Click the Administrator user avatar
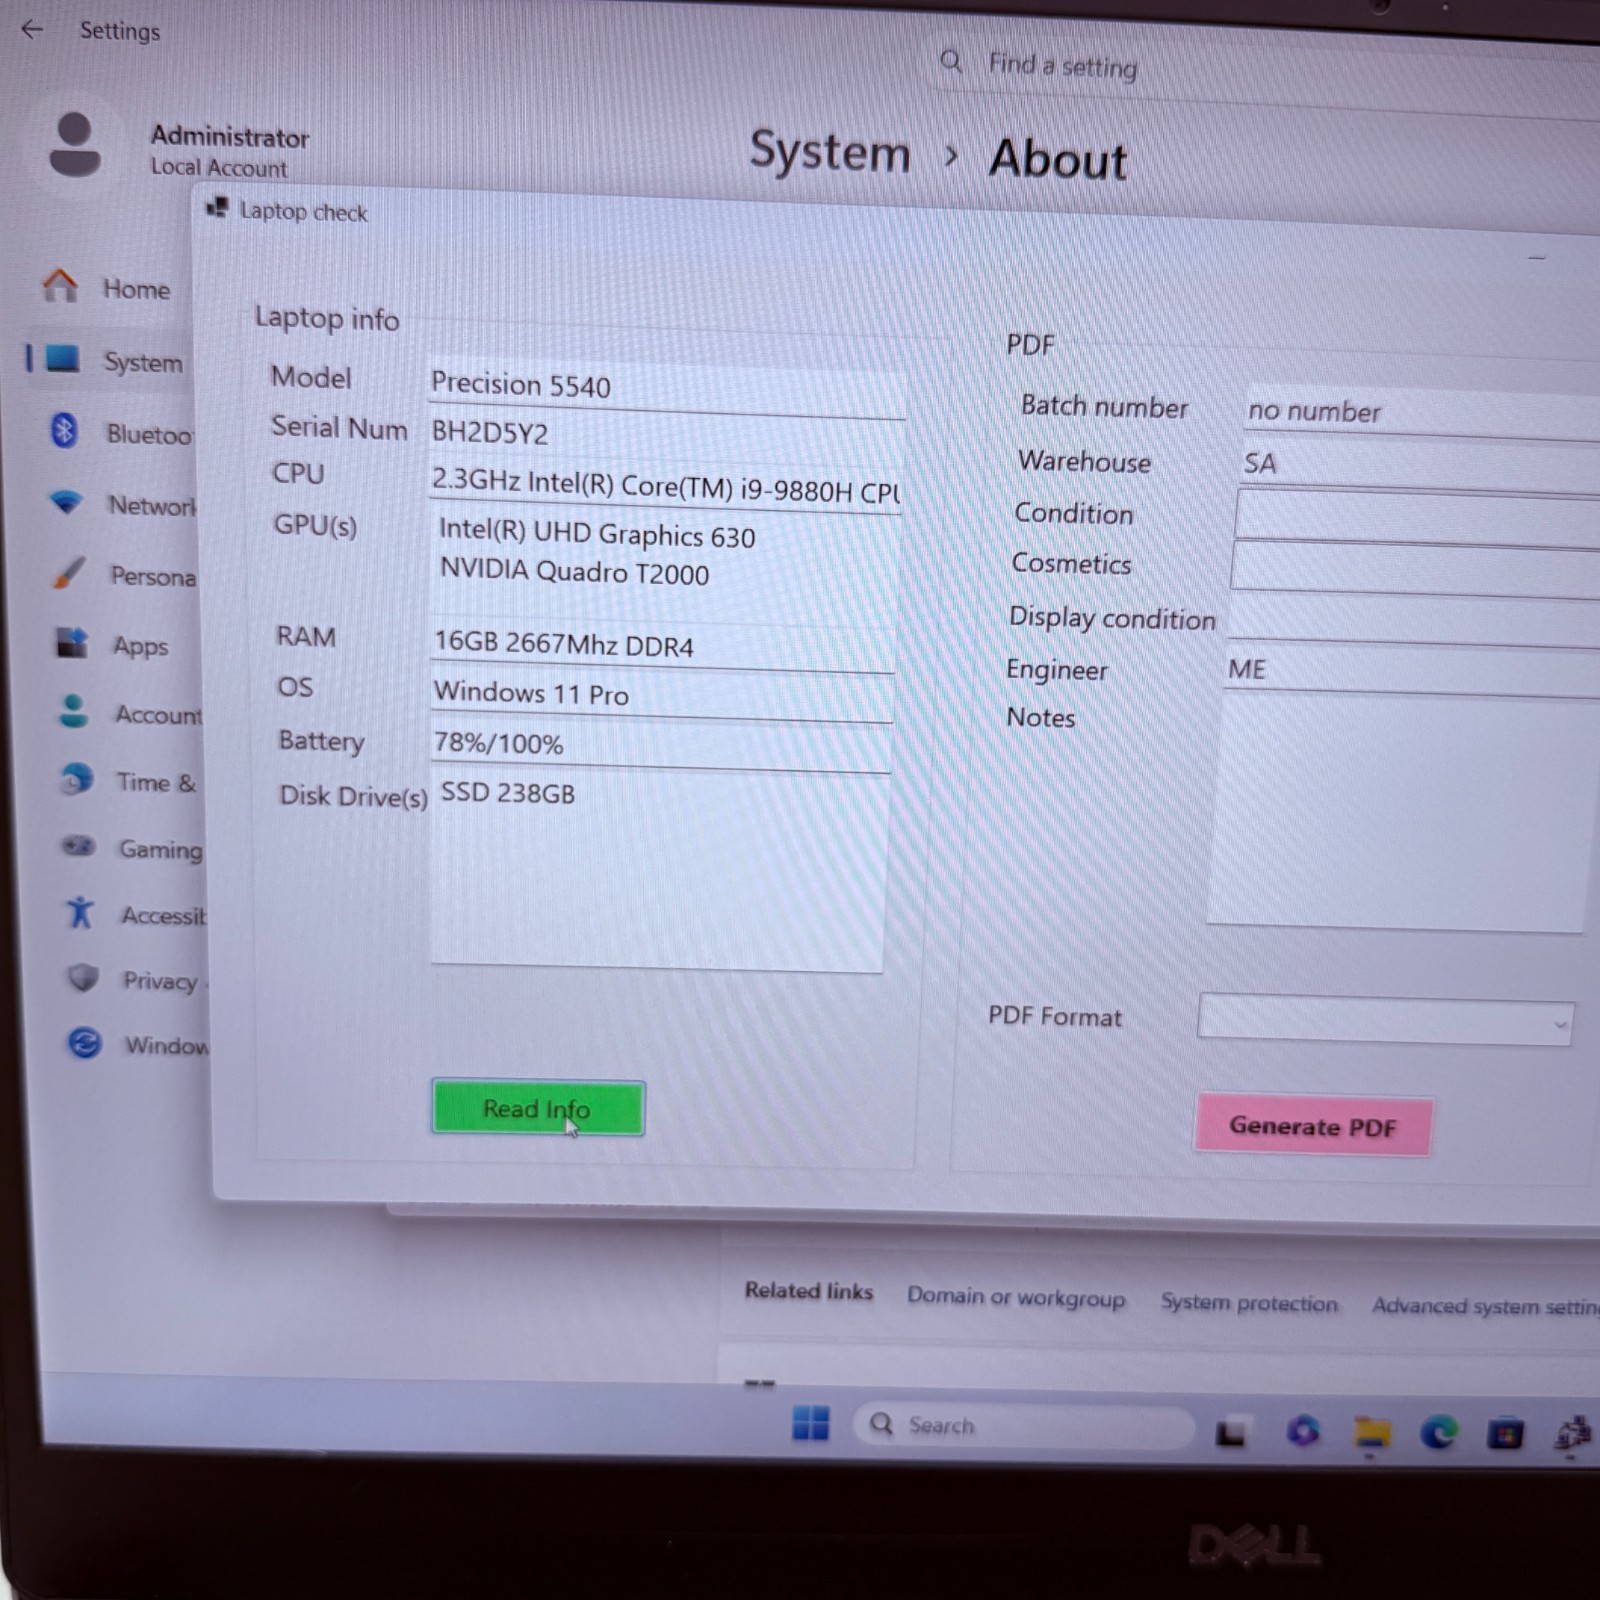This screenshot has height=1600, width=1600. coord(74,145)
